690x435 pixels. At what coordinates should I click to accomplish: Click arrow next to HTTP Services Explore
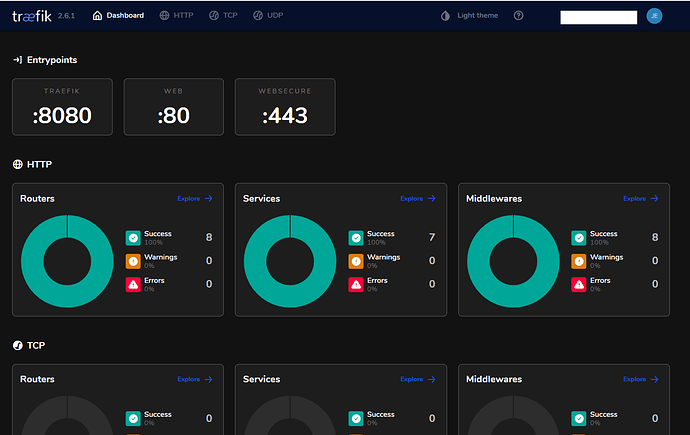coord(432,198)
